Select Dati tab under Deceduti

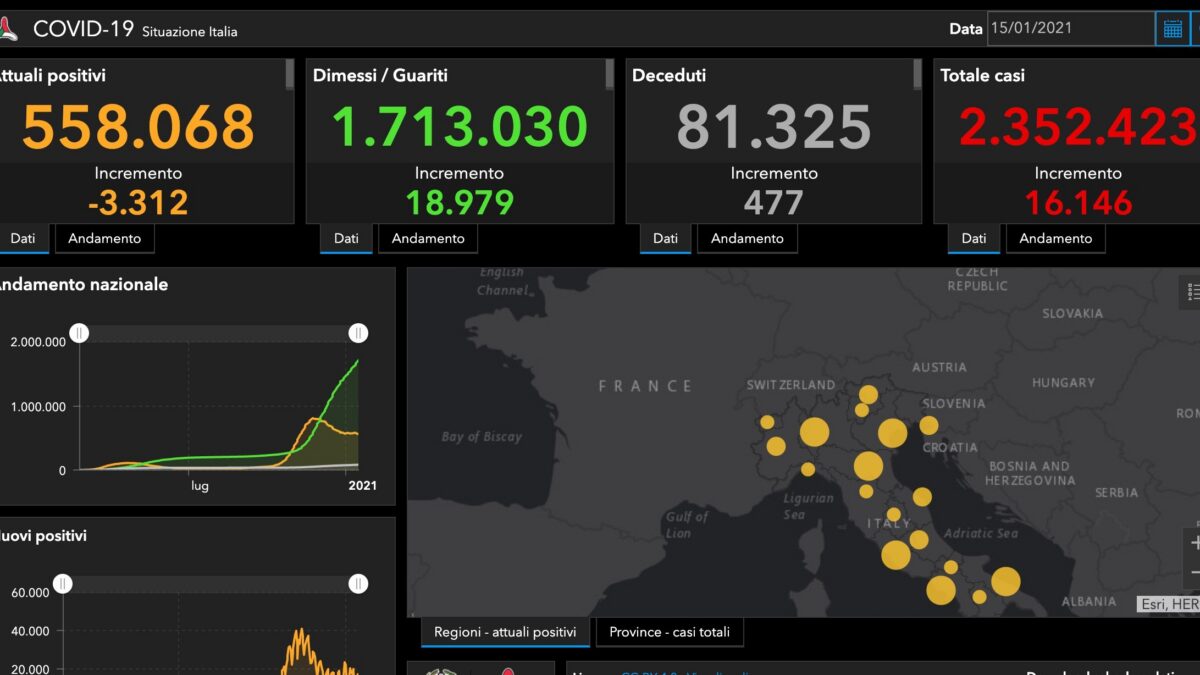coord(665,238)
